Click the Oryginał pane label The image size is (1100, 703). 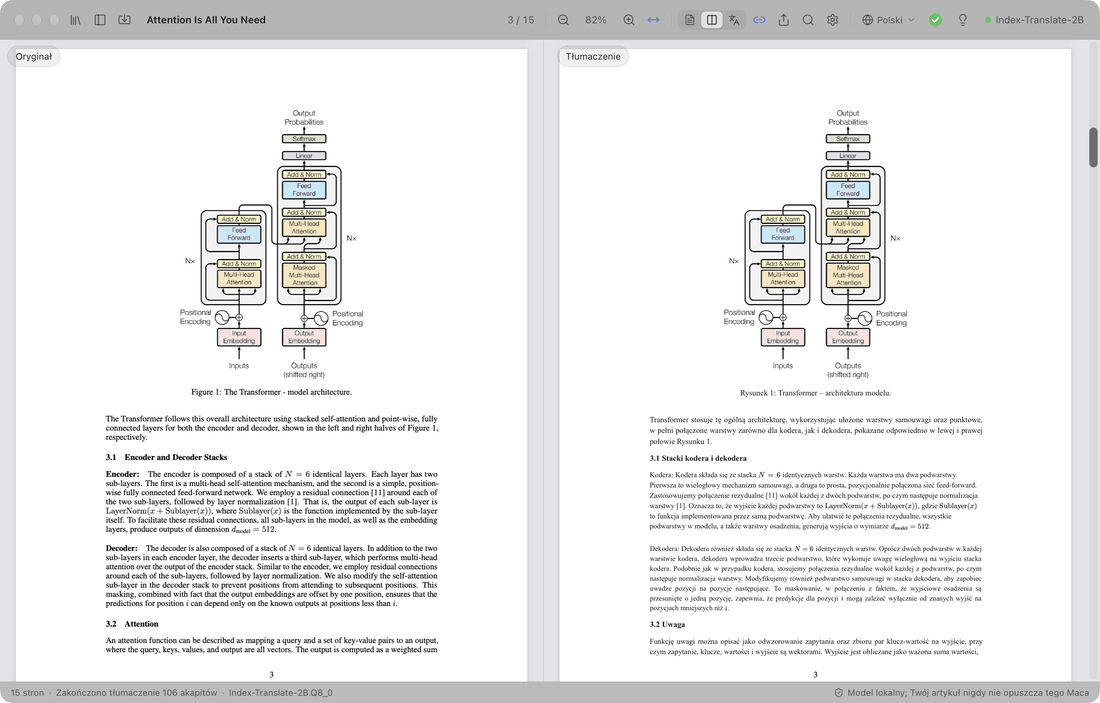pos(34,56)
